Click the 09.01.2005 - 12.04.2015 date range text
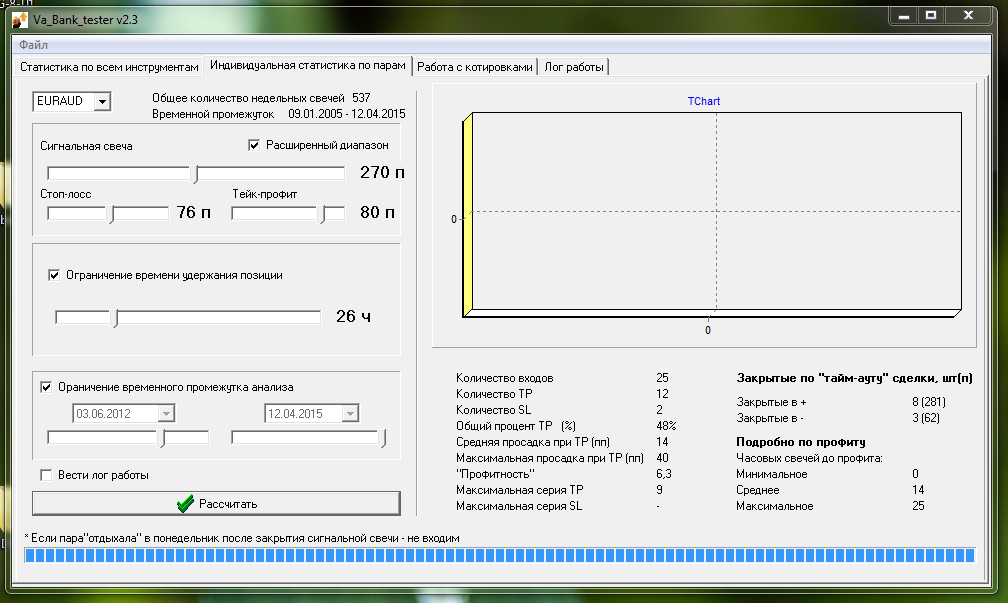1008x603 pixels. (346, 114)
